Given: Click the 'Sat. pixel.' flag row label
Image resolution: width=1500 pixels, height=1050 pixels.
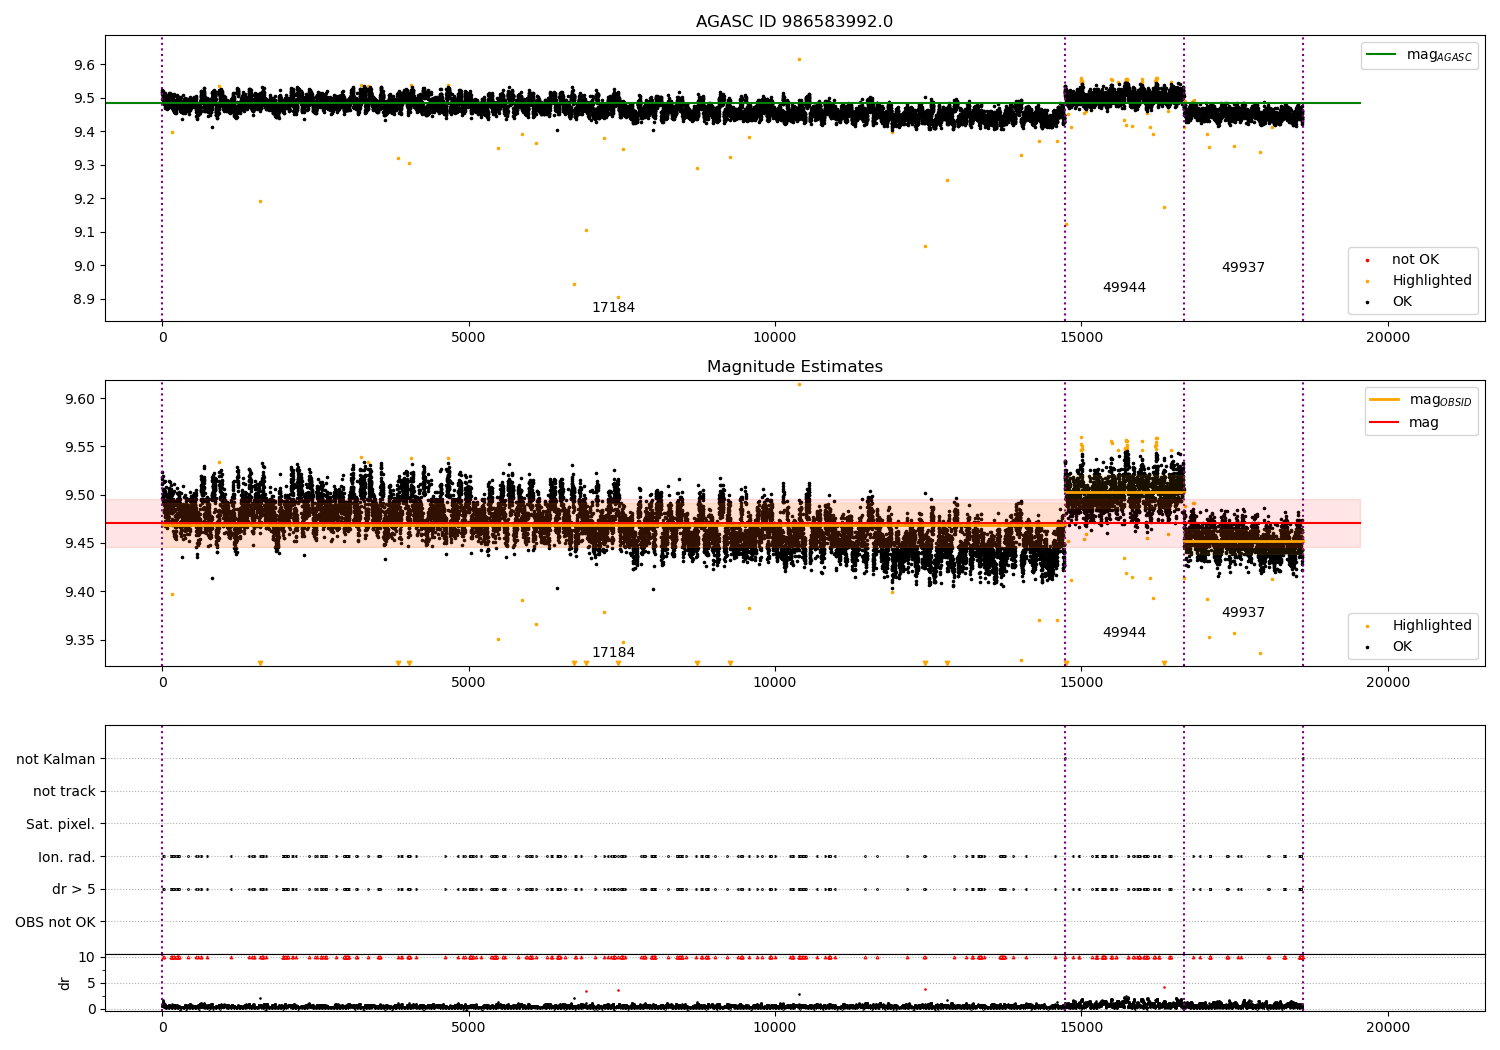Looking at the screenshot, I should coord(61,825).
